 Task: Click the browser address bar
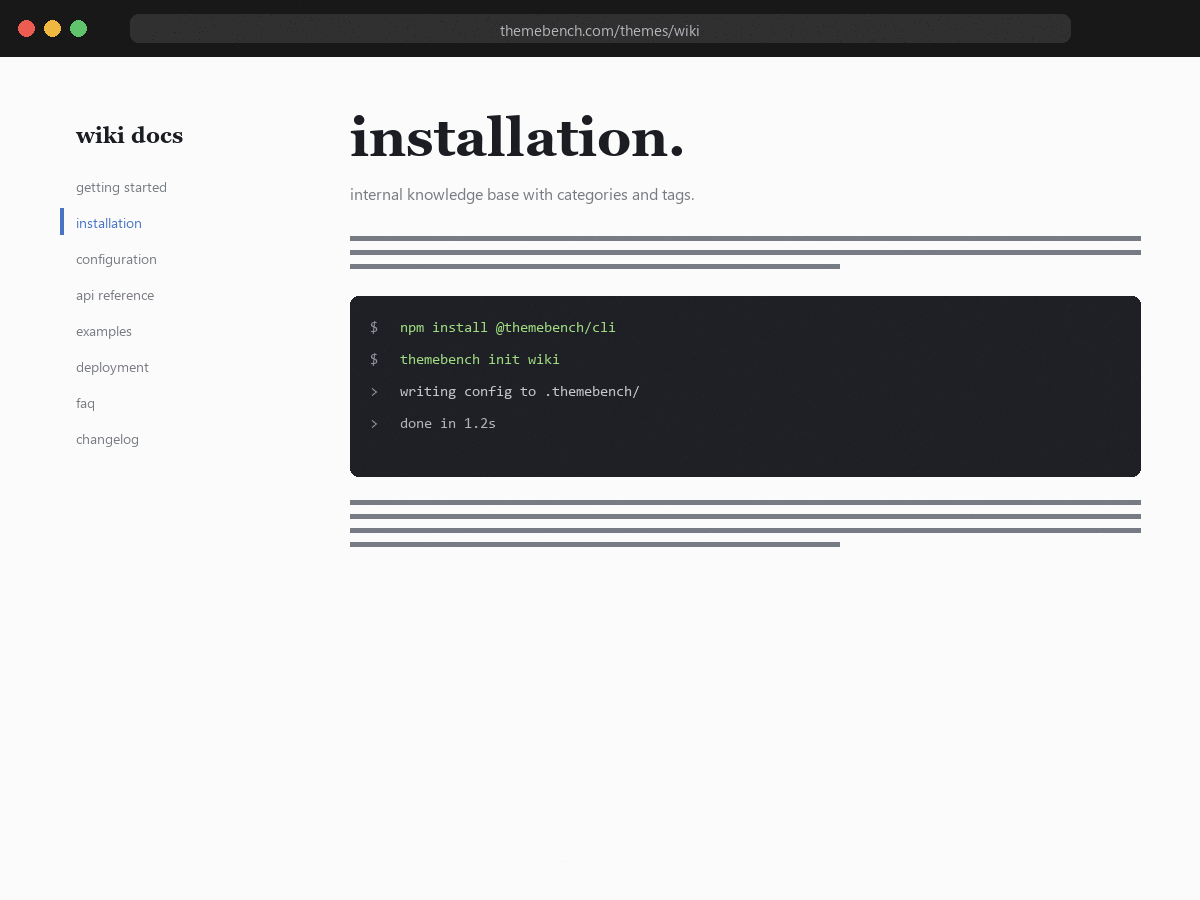tap(600, 29)
